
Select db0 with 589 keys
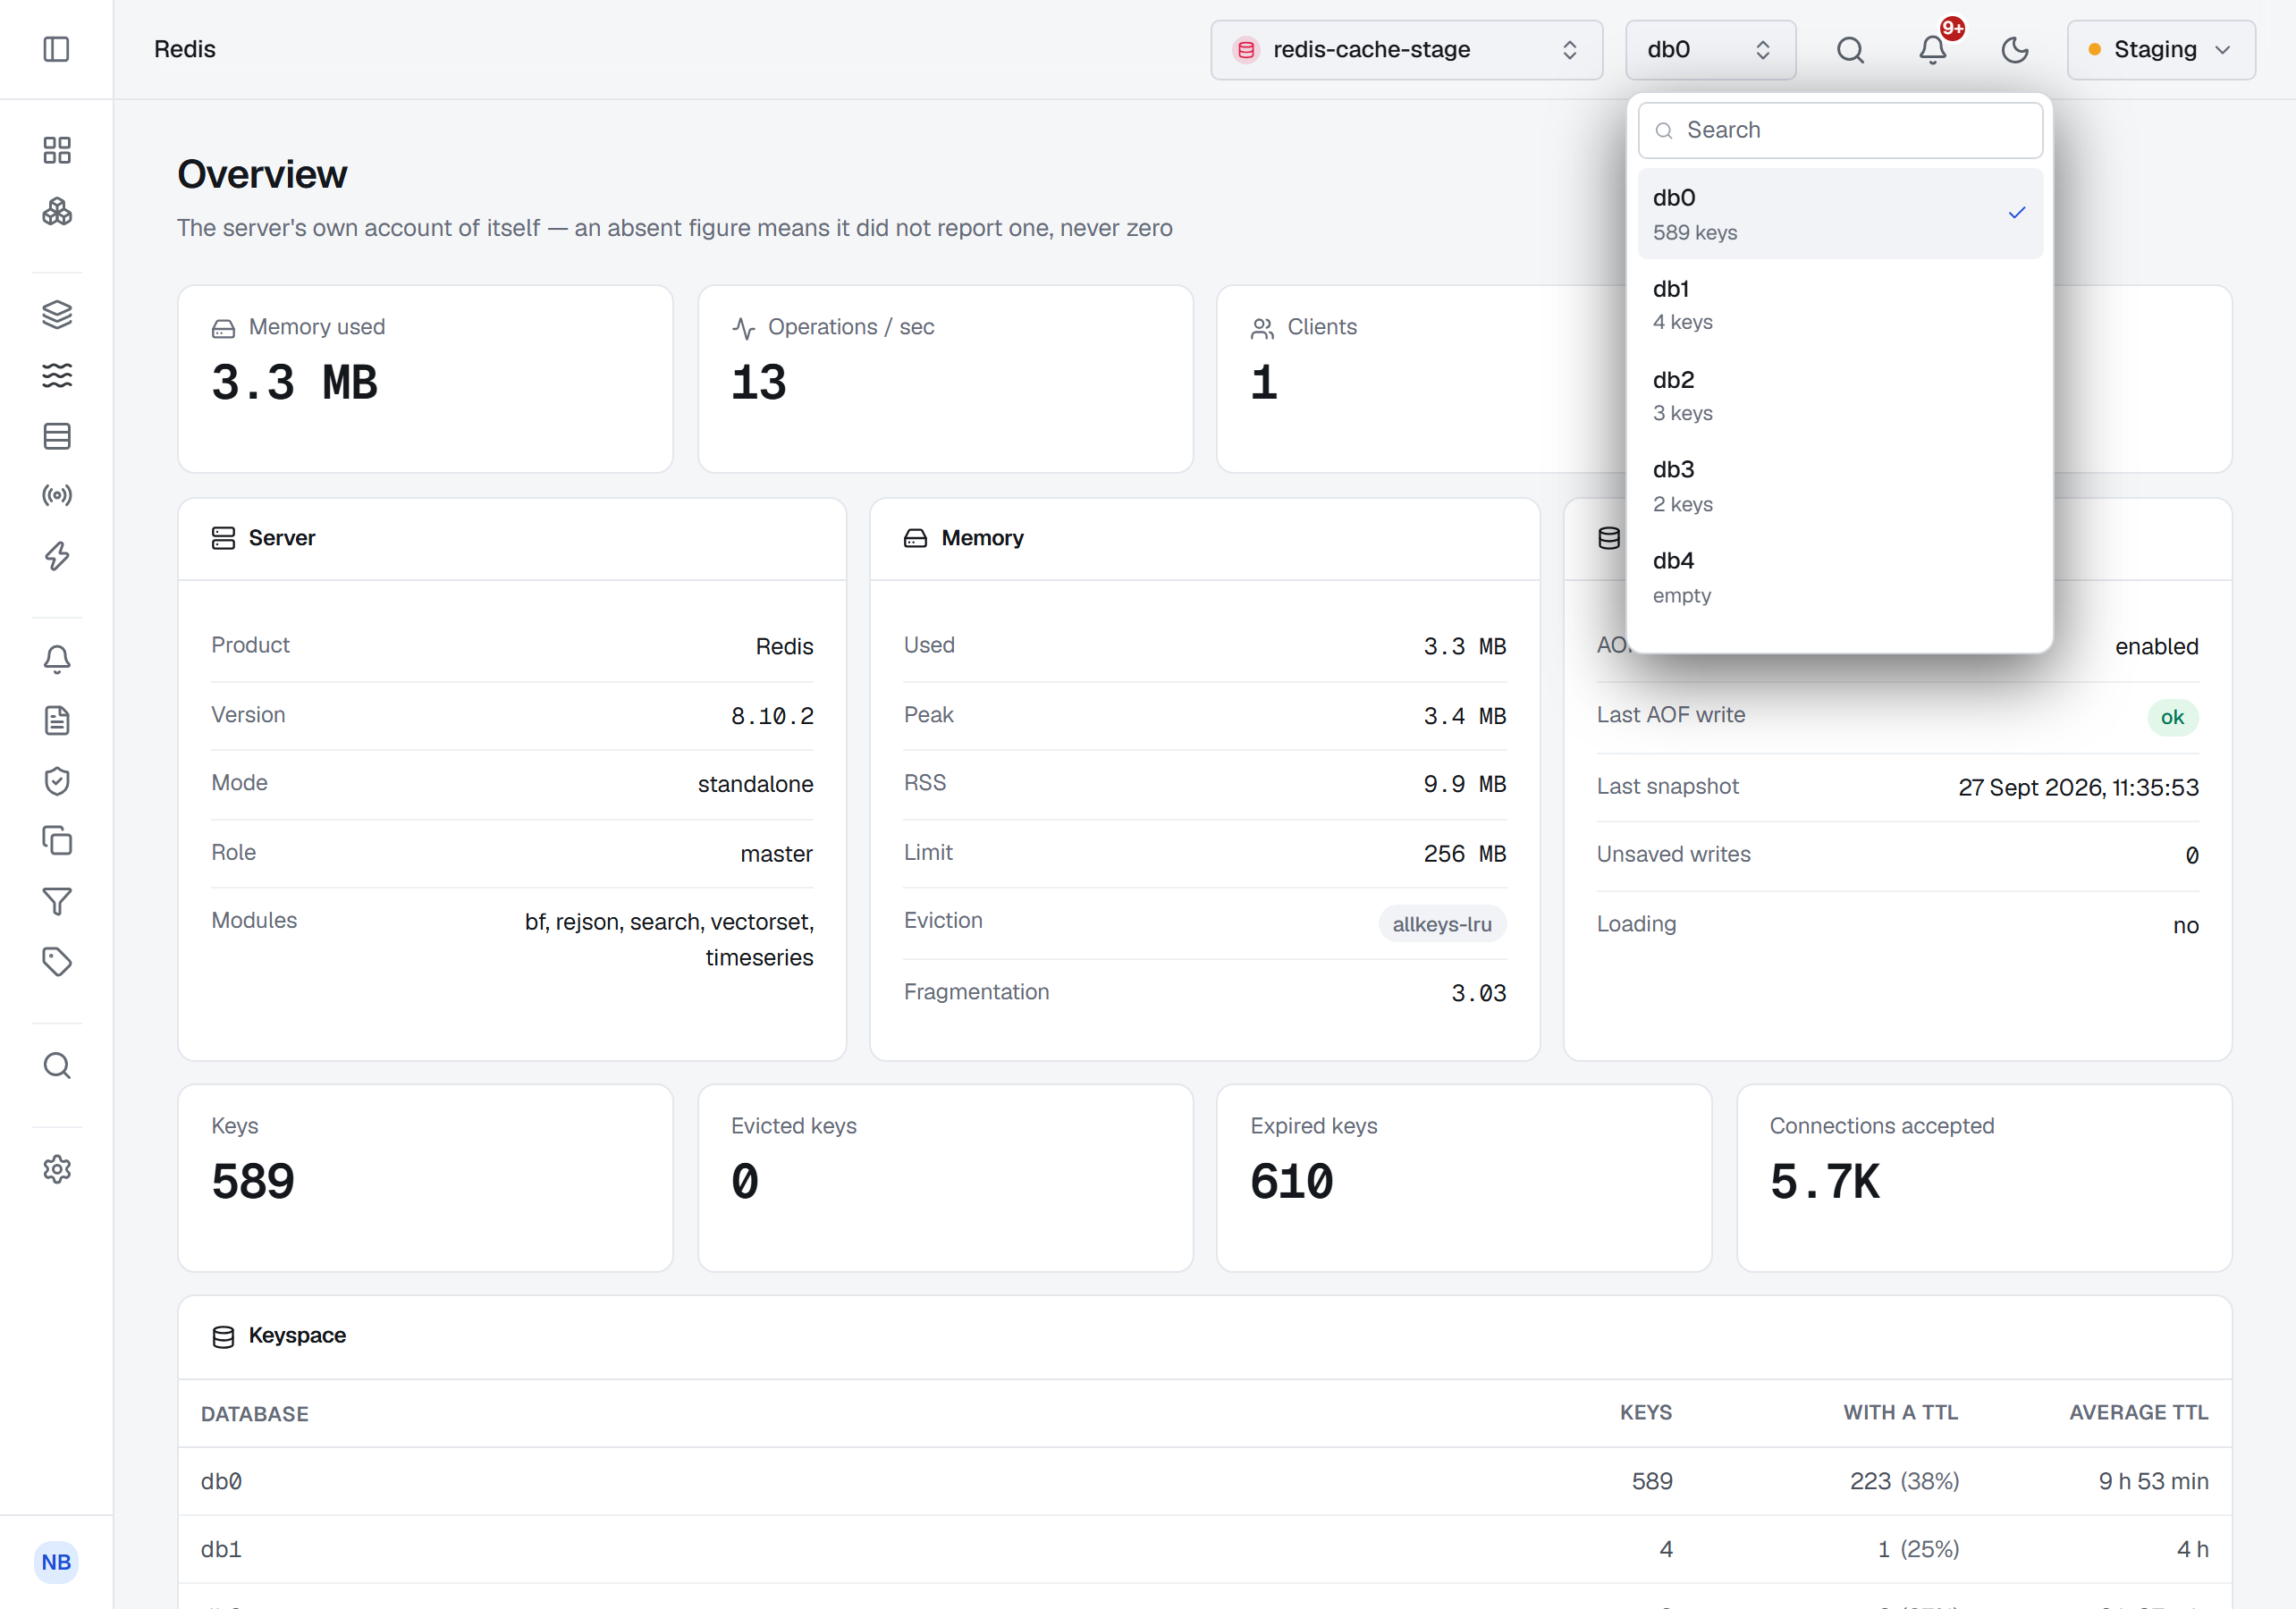coord(1840,214)
